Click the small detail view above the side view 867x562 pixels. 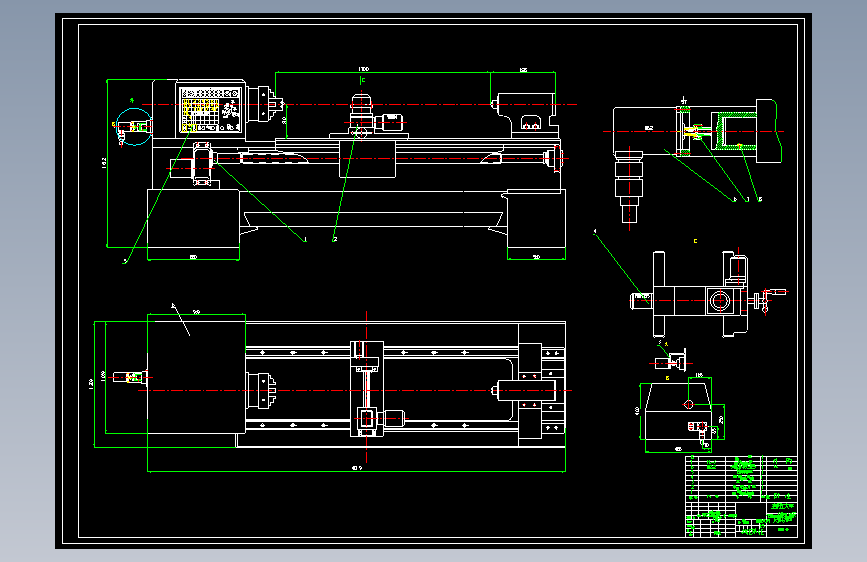tap(671, 361)
